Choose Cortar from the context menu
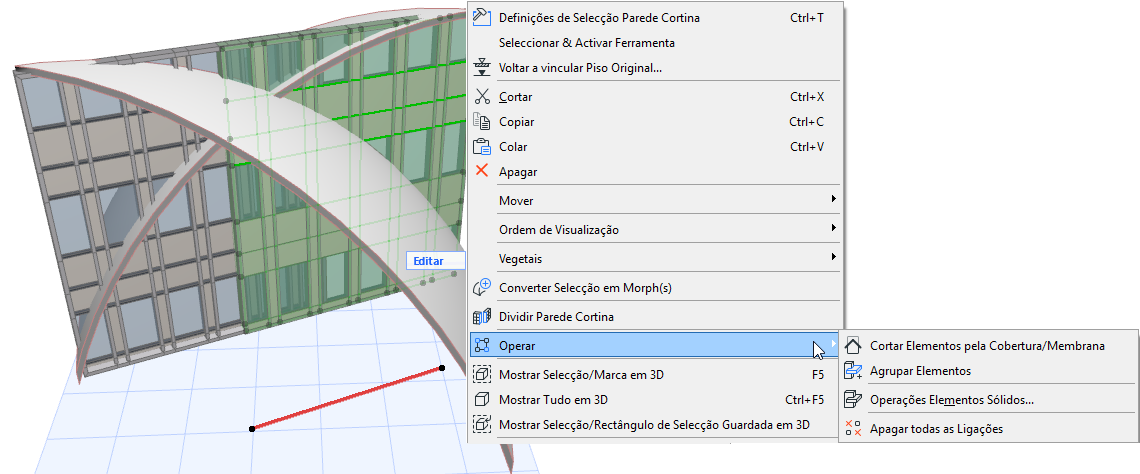Viewport: 1140px width, 474px height. (x=655, y=96)
